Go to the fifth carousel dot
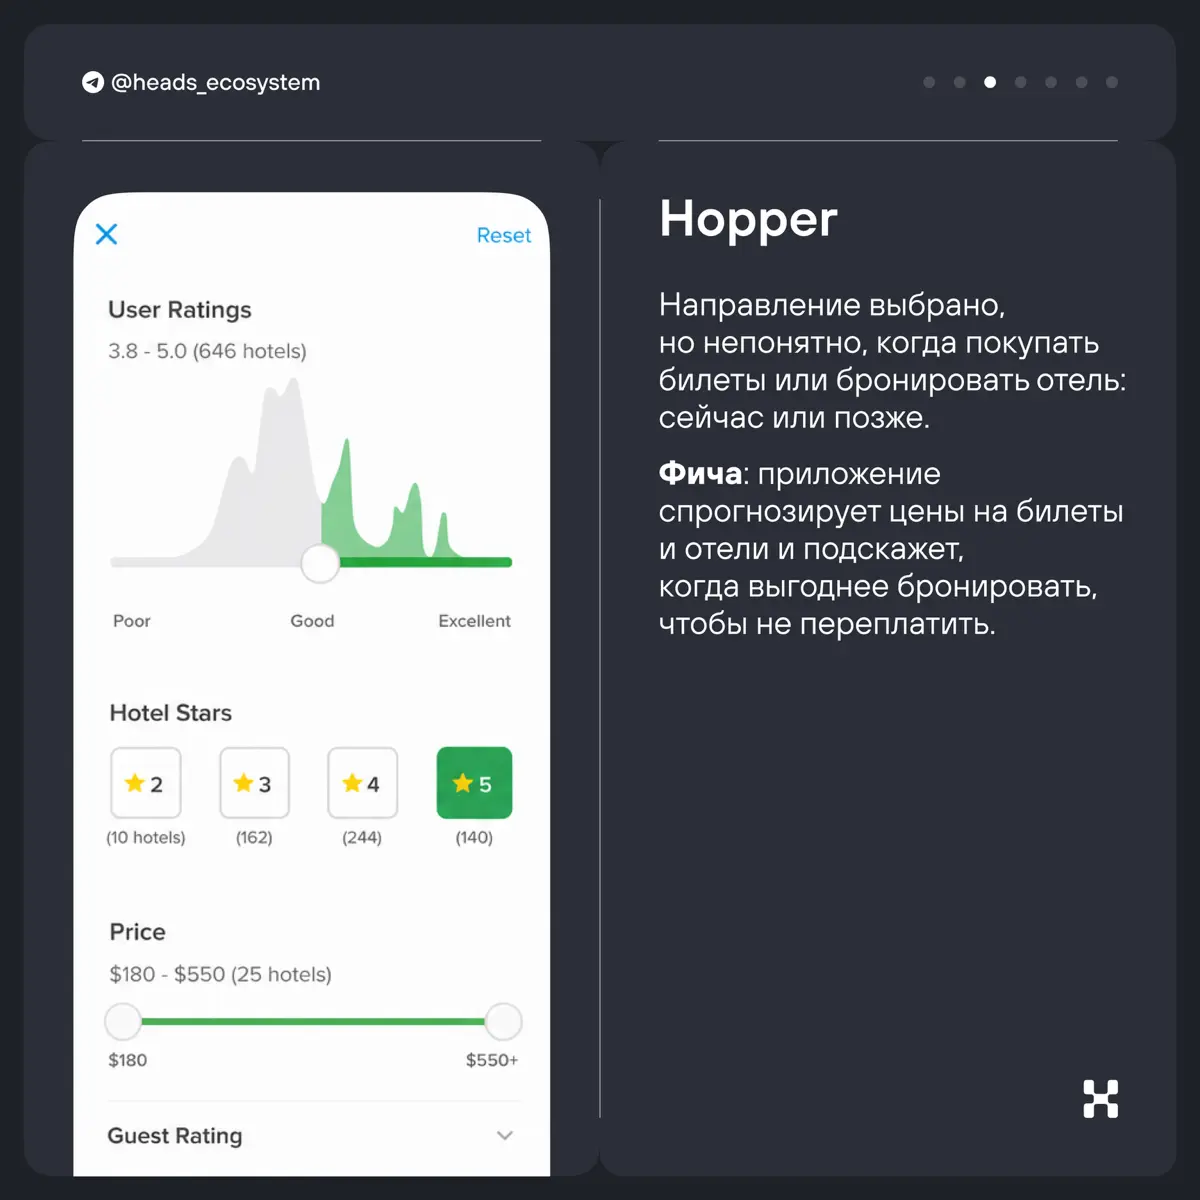Viewport: 1200px width, 1200px height. pyautogui.click(x=1051, y=82)
